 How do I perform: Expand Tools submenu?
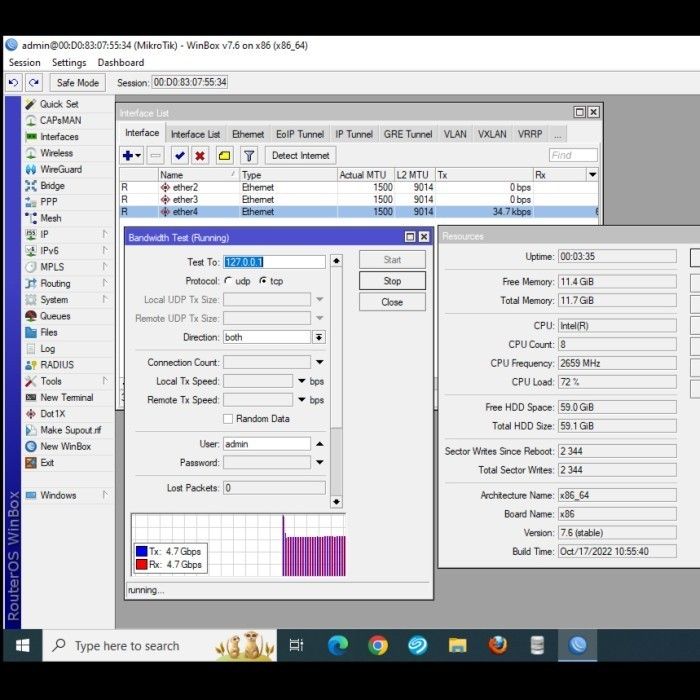(x=105, y=381)
